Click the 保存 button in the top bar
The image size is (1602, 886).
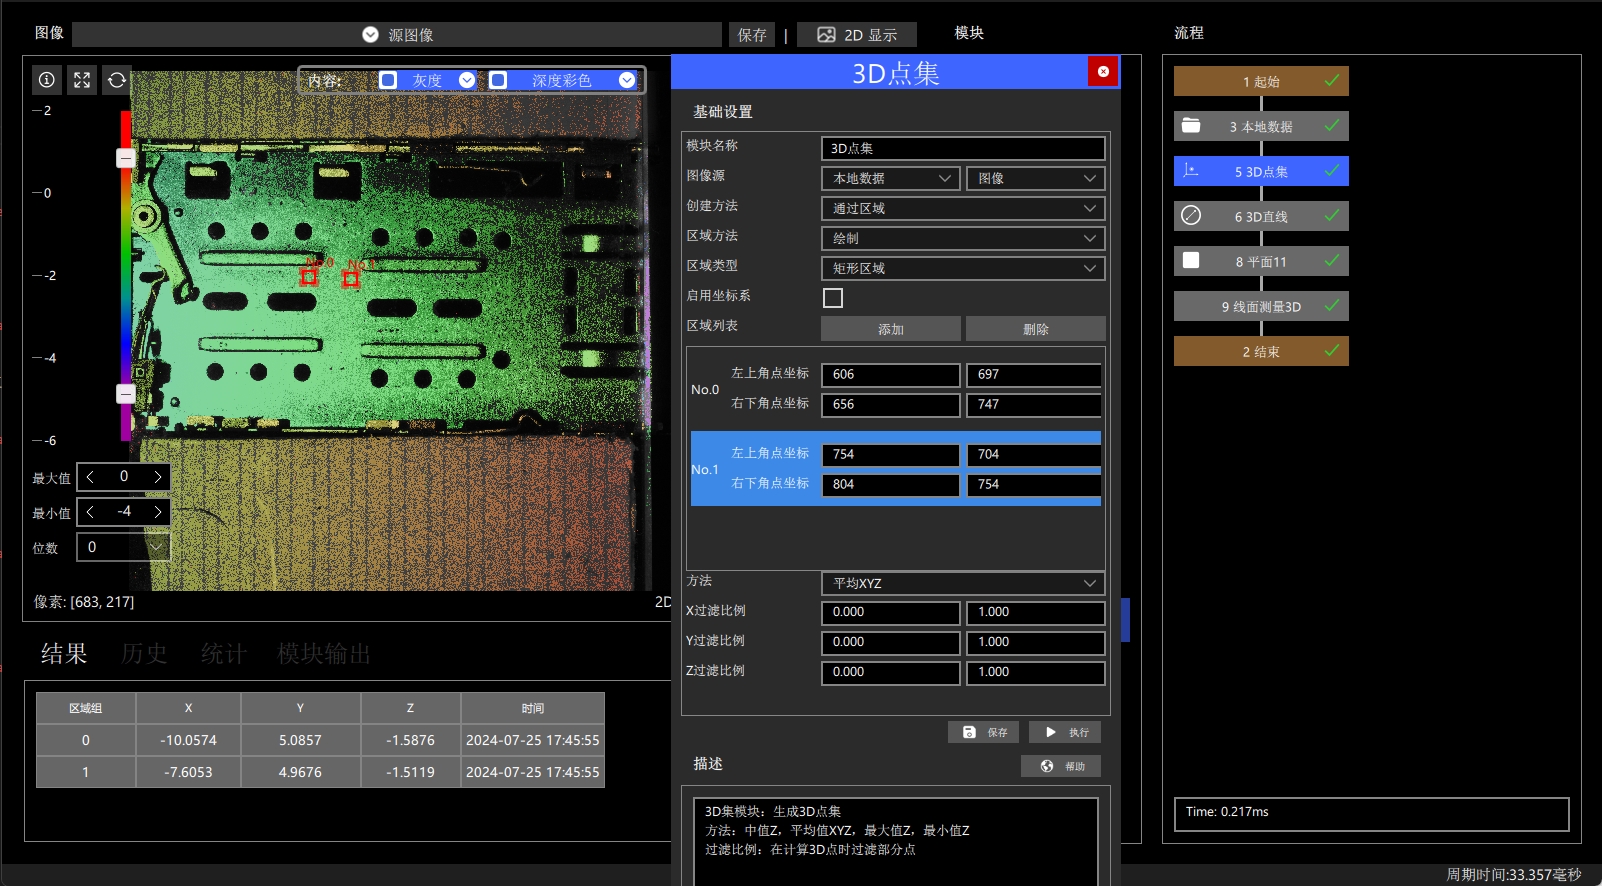(x=752, y=35)
